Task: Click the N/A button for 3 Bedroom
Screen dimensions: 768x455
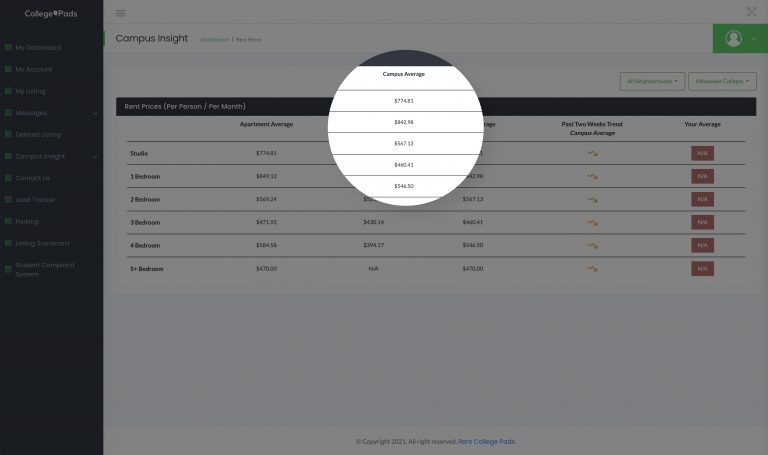Action: 702,222
